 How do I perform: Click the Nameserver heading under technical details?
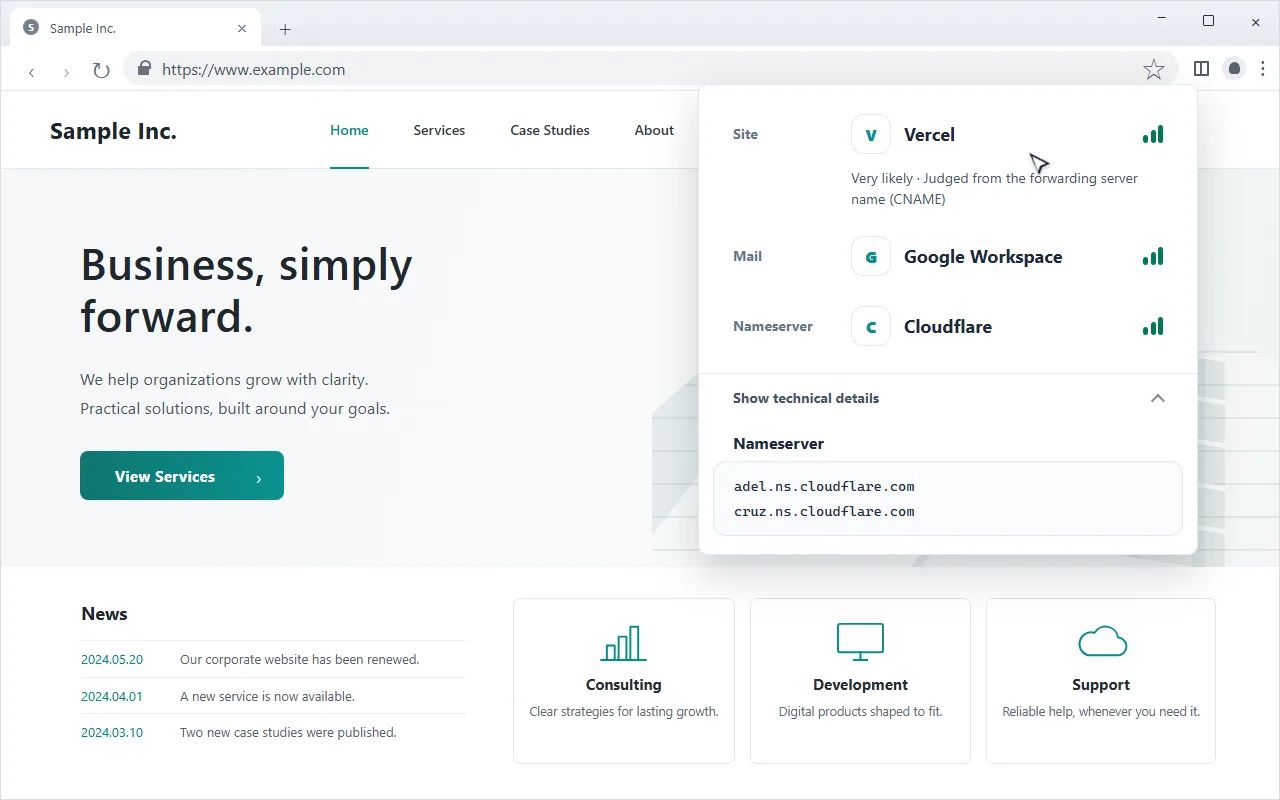778,444
